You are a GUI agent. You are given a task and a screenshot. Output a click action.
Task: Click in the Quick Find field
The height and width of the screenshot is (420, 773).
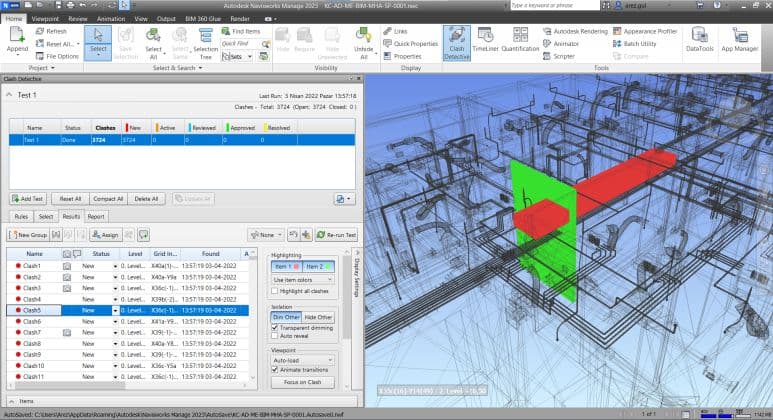[241, 43]
